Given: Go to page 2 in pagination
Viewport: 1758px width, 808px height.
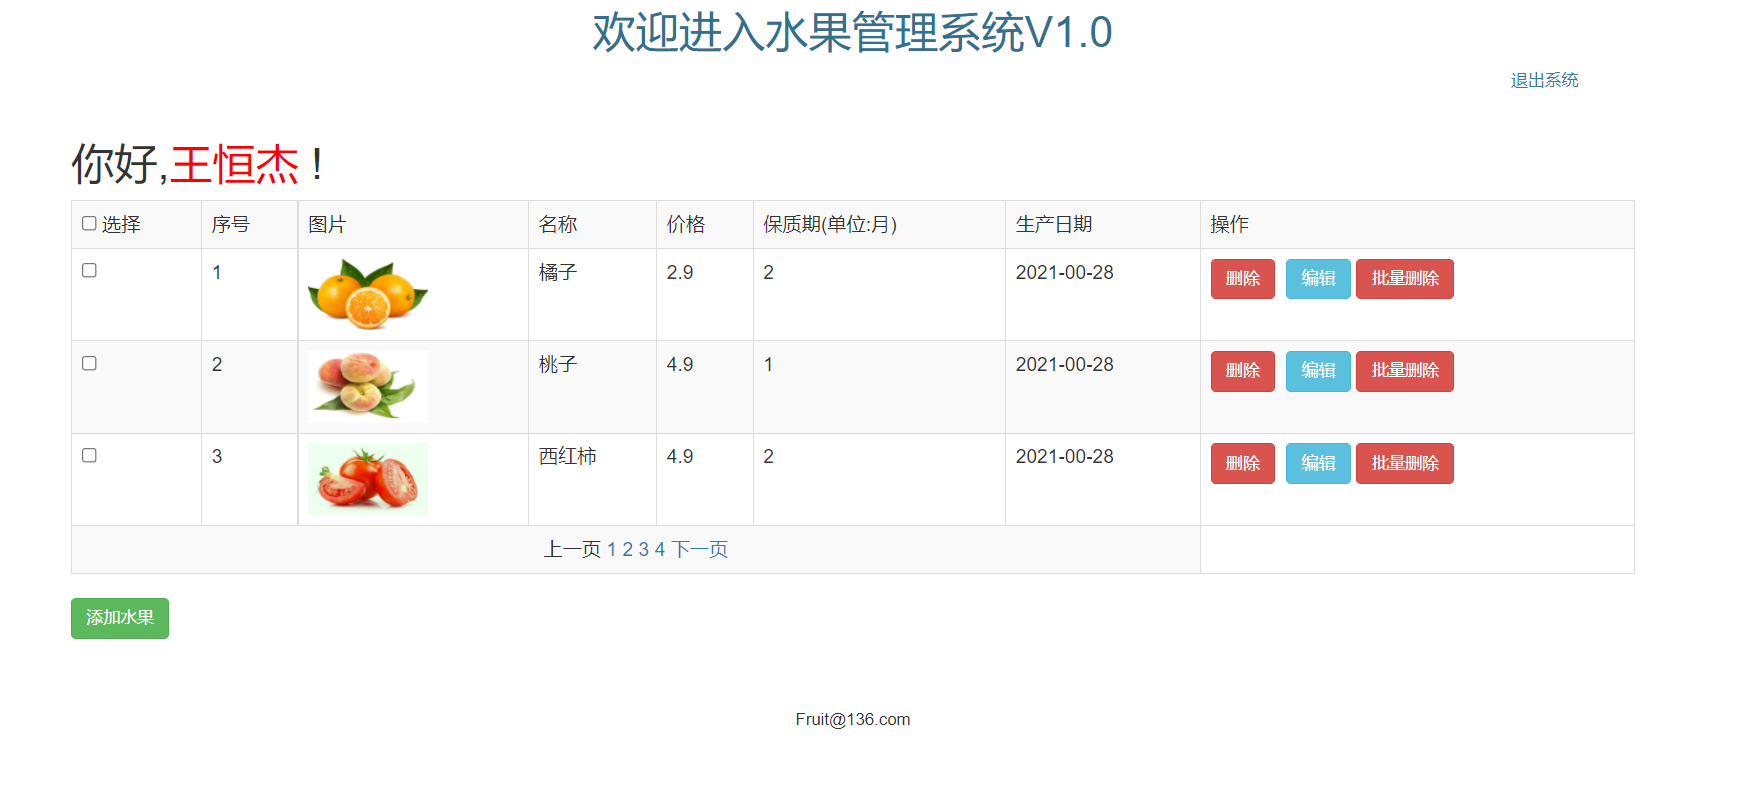Looking at the screenshot, I should [x=628, y=549].
